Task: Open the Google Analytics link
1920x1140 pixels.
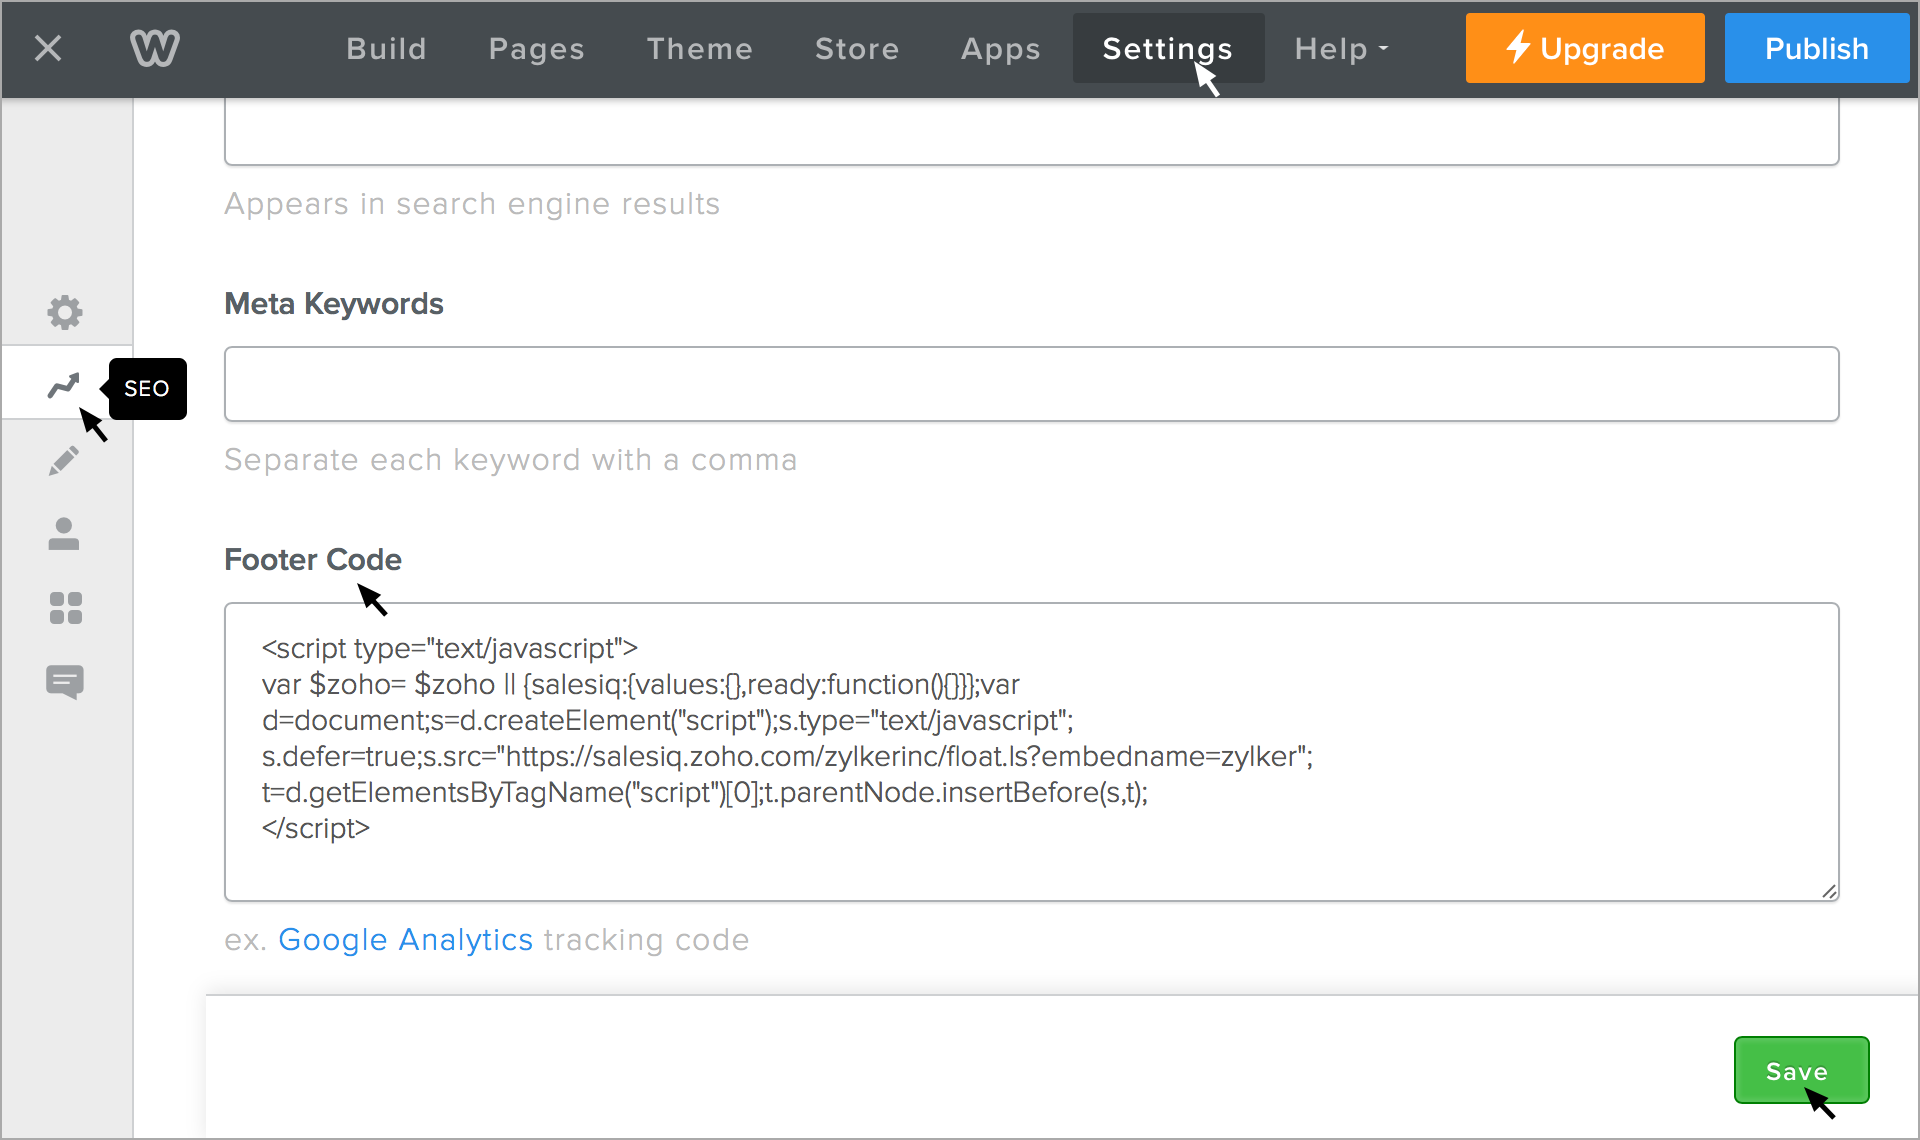Action: pyautogui.click(x=405, y=940)
